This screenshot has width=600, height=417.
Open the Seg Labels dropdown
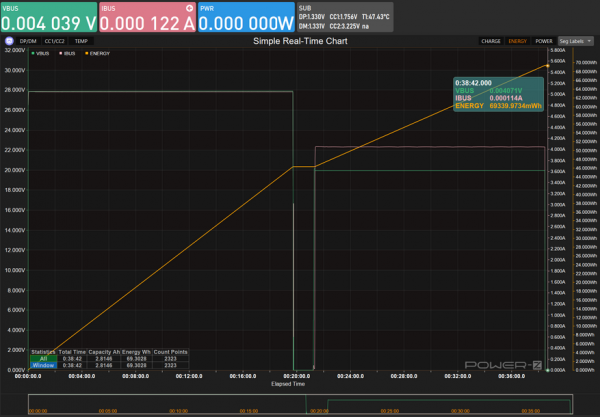[576, 41]
